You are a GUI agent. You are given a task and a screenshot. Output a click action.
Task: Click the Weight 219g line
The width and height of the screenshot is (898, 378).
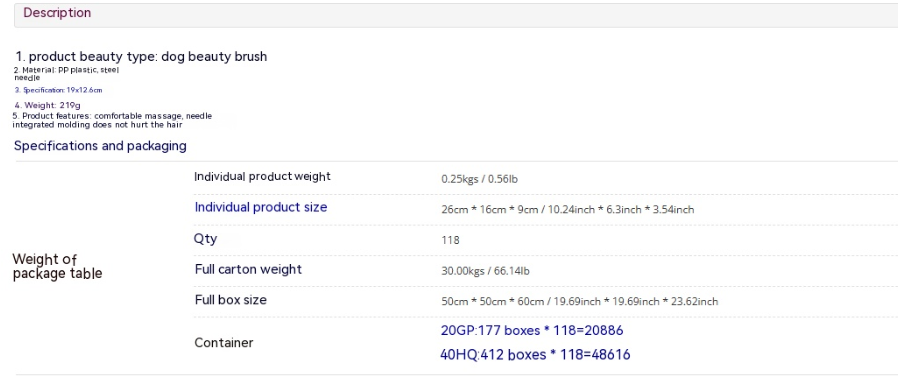48,105
